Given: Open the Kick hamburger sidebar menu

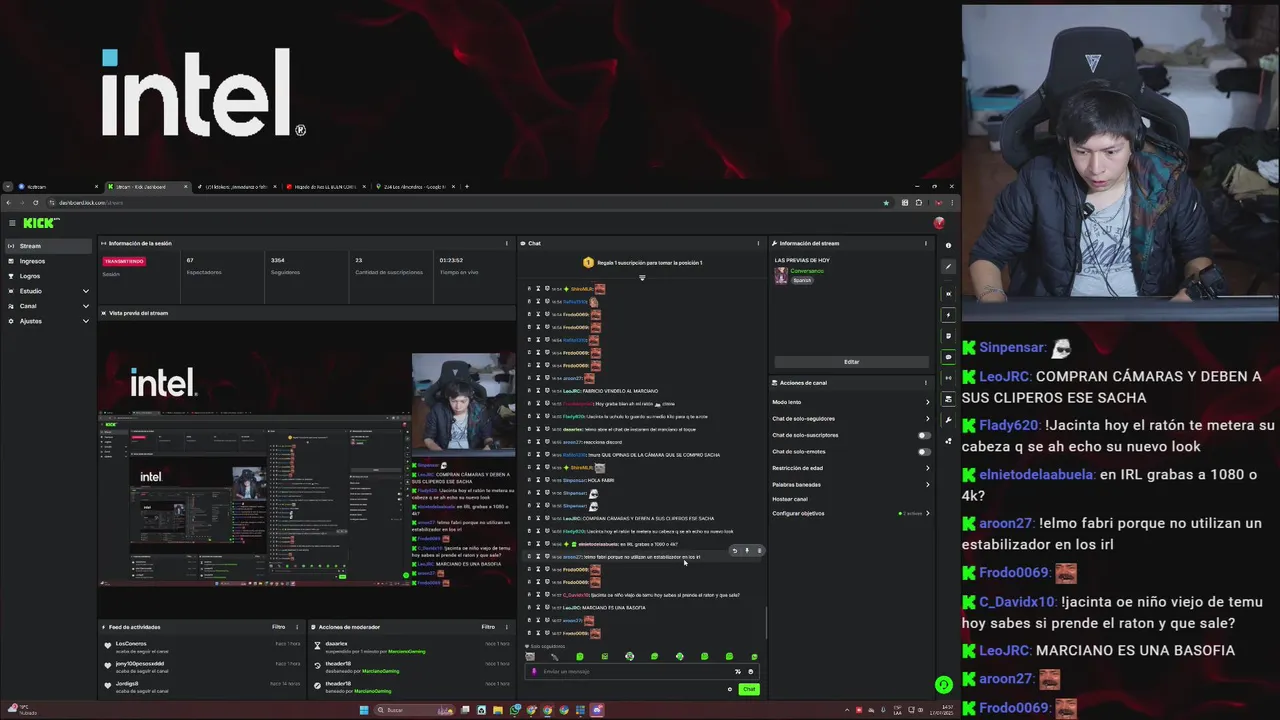Looking at the screenshot, I should [12, 223].
